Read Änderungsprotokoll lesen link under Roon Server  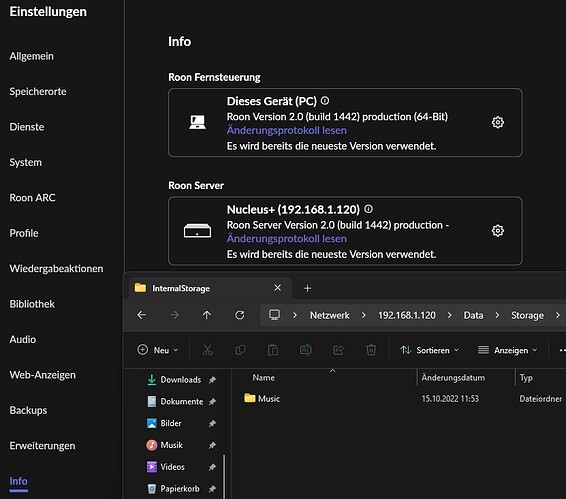click(287, 239)
